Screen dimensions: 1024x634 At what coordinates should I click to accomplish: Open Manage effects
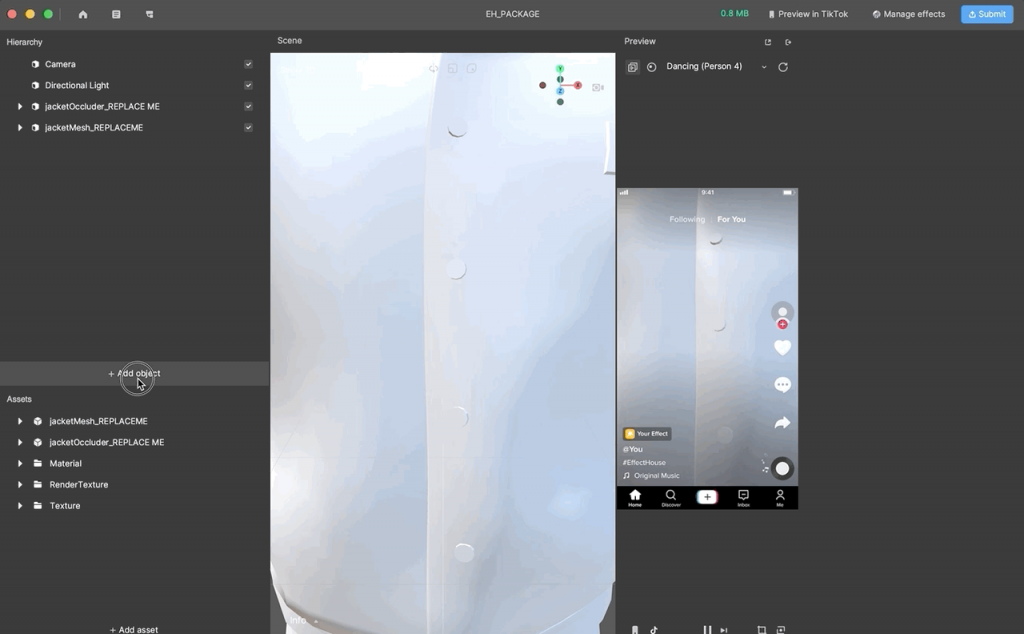tap(908, 14)
